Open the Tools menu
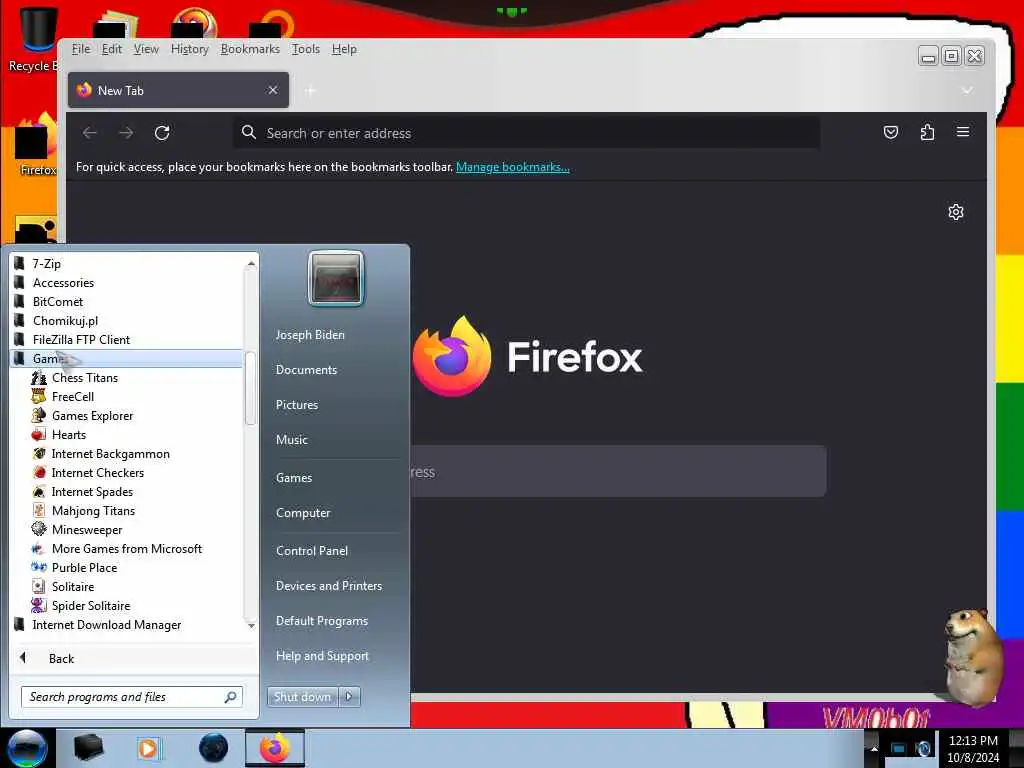Viewport: 1024px width, 768px height. [306, 49]
